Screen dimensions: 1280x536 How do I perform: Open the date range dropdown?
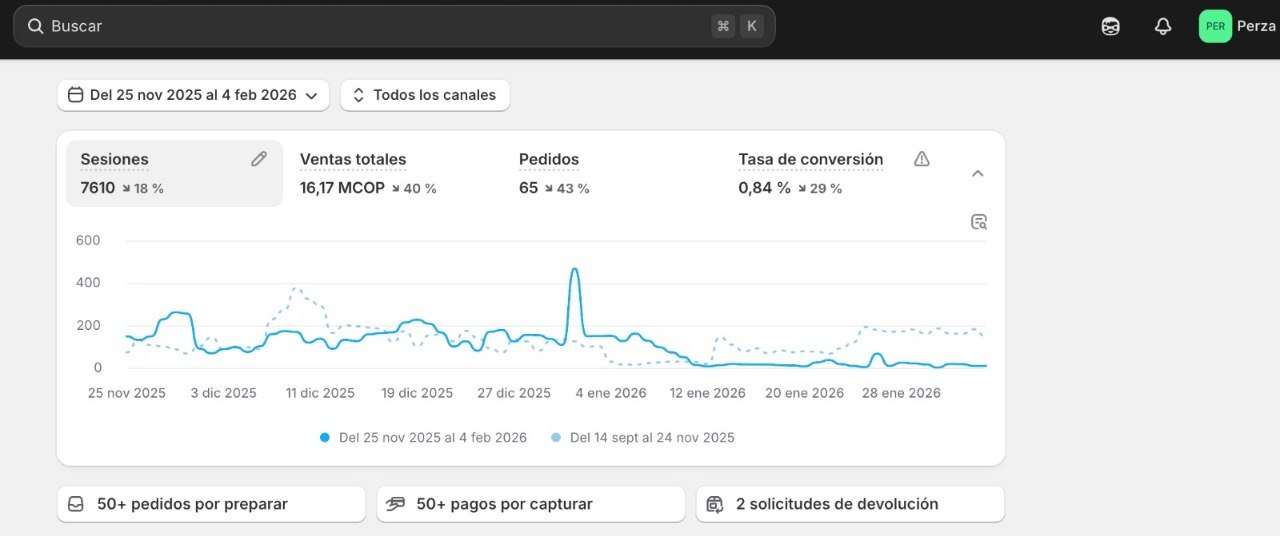pyautogui.click(x=193, y=95)
